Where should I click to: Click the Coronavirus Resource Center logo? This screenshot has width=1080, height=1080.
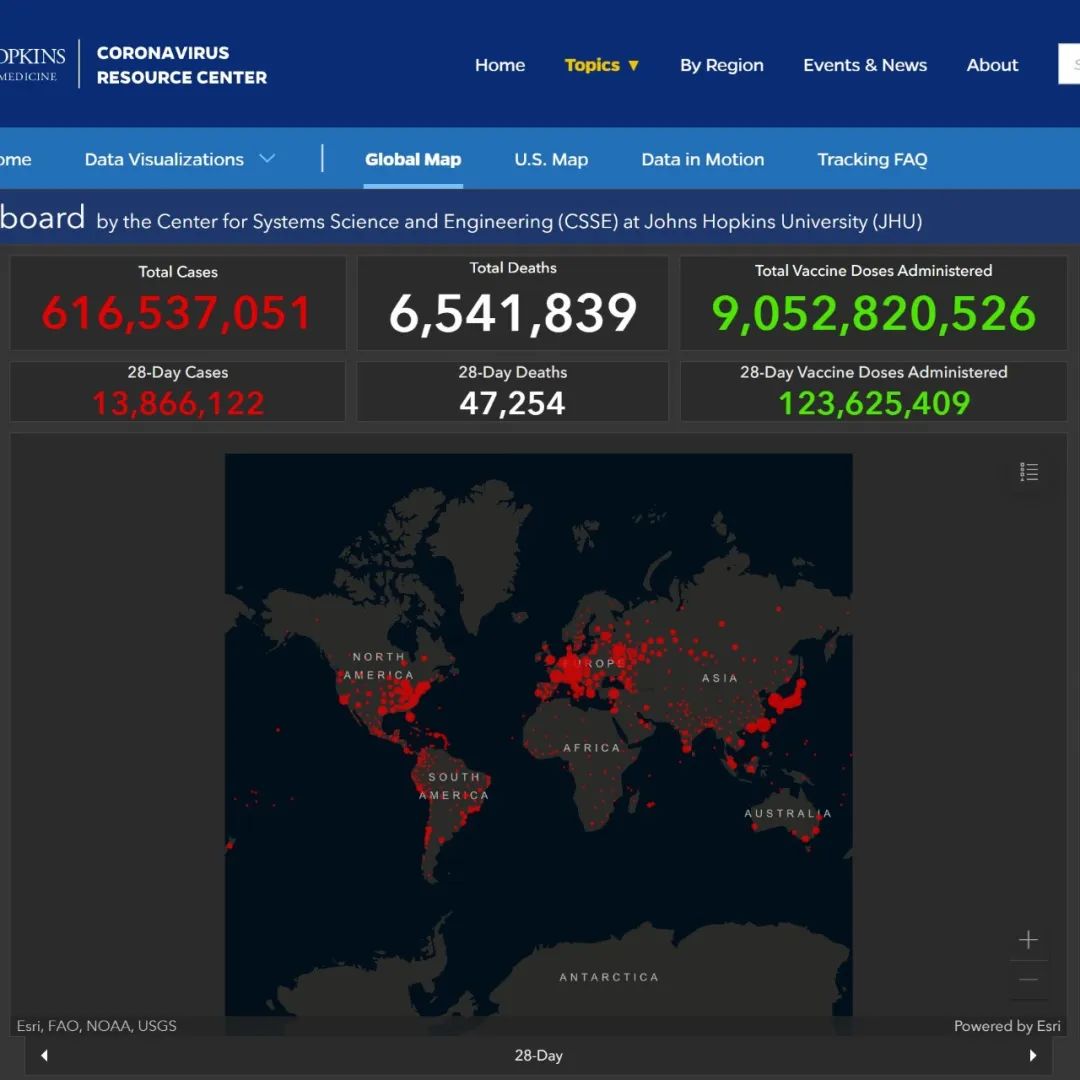pos(181,65)
